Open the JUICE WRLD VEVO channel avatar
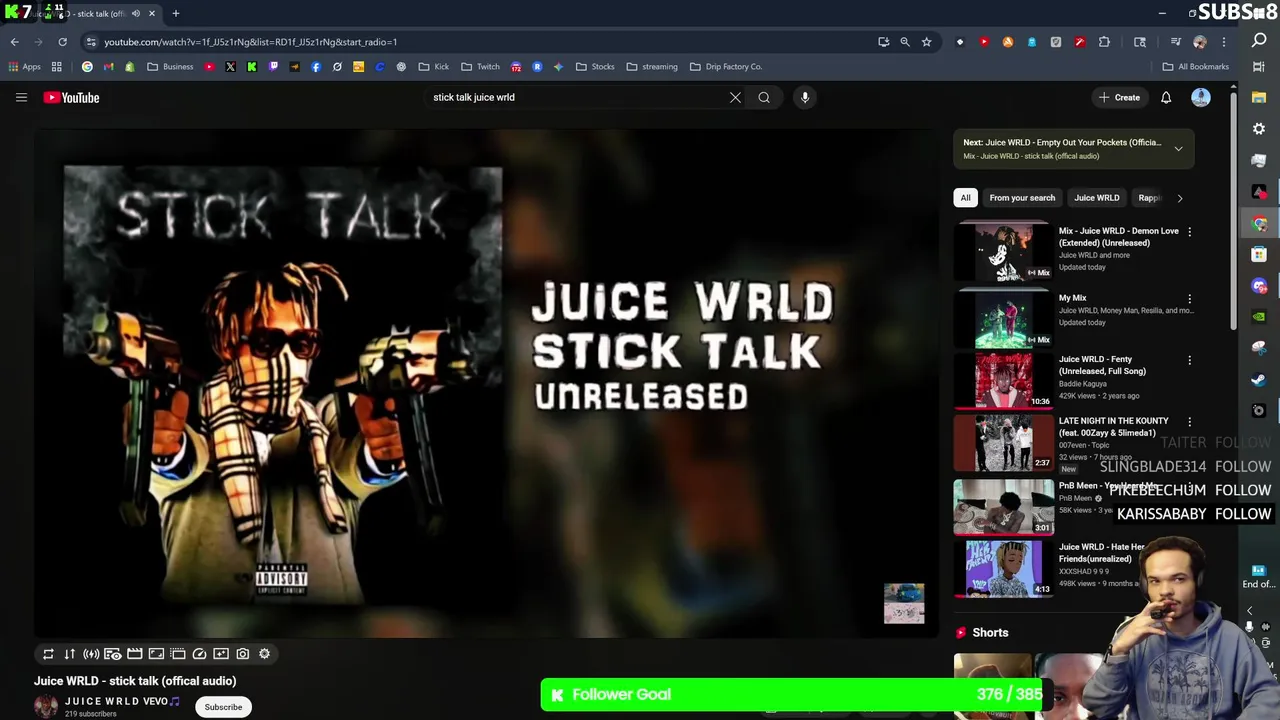The height and width of the screenshot is (720, 1280). [x=46, y=706]
